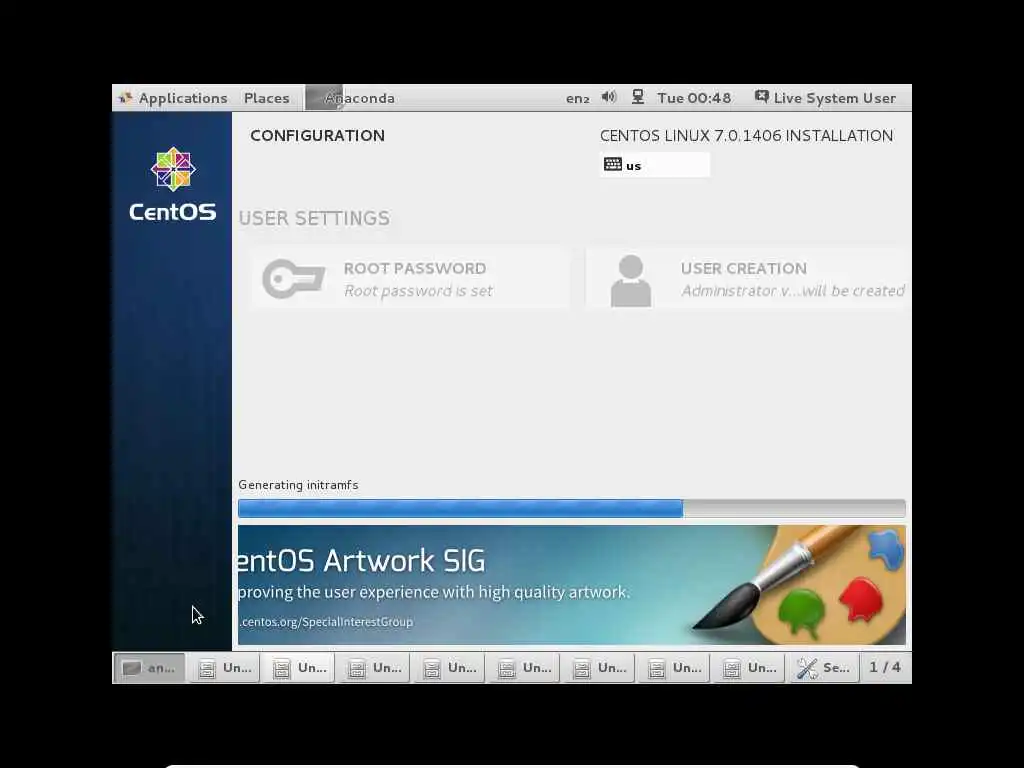The height and width of the screenshot is (768, 1024).
Task: Open the Se... settings taskbar button
Action: click(824, 667)
